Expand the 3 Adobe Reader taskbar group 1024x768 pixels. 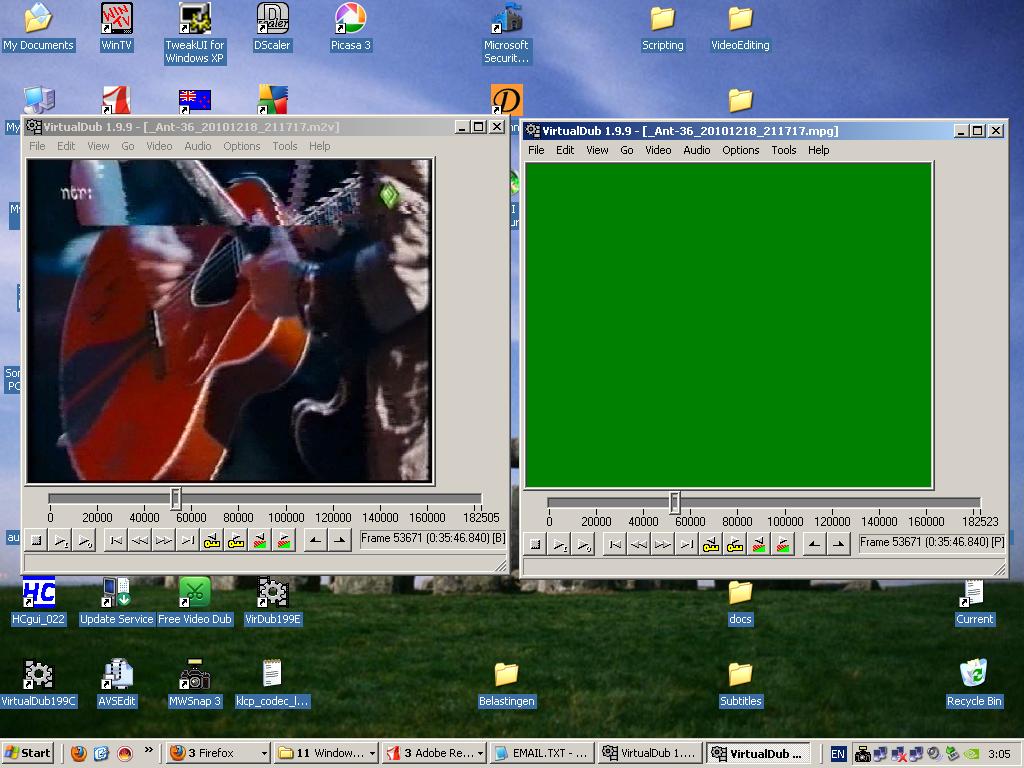coord(434,753)
